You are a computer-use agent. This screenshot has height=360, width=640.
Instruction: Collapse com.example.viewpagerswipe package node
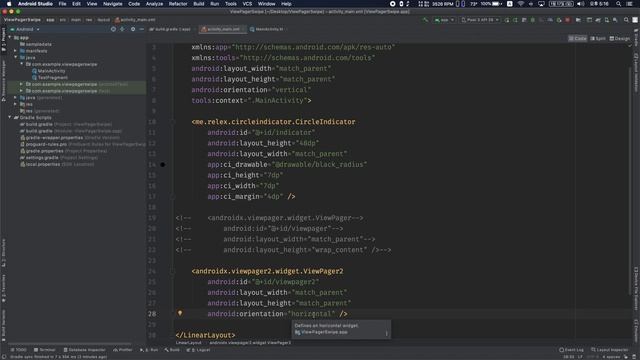pyautogui.click(x=22, y=64)
